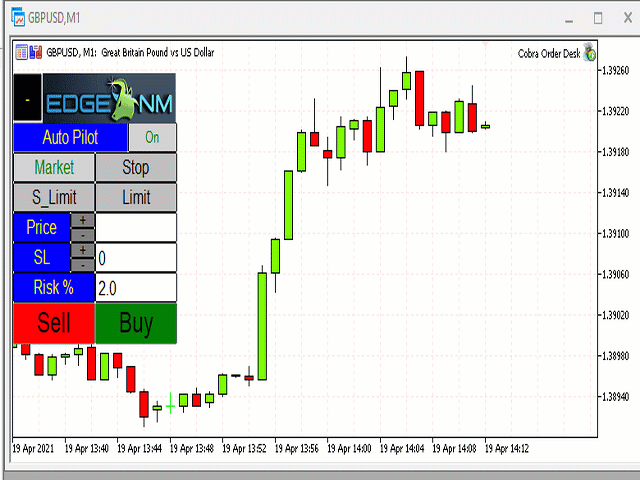The image size is (640, 480).
Task: Collapse the panel with the minus button
Action: click(x=28, y=98)
